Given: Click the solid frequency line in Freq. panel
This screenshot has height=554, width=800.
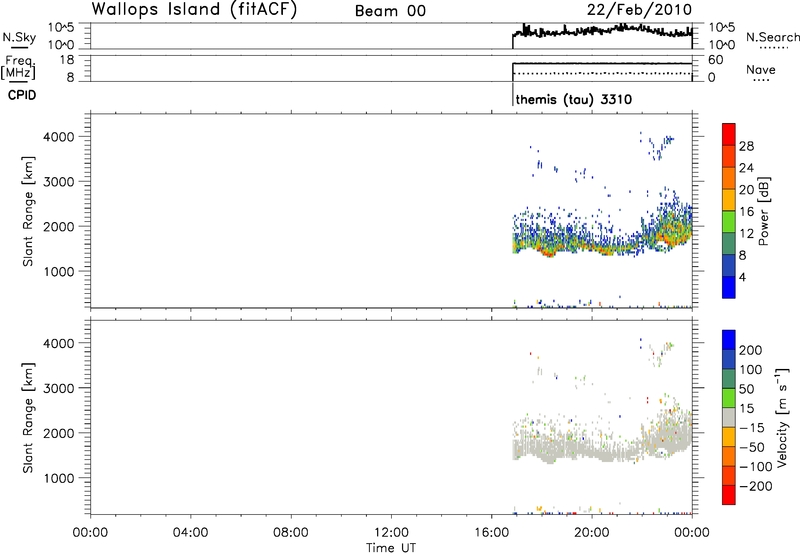Looking at the screenshot, I should pyautogui.click(x=602, y=63).
